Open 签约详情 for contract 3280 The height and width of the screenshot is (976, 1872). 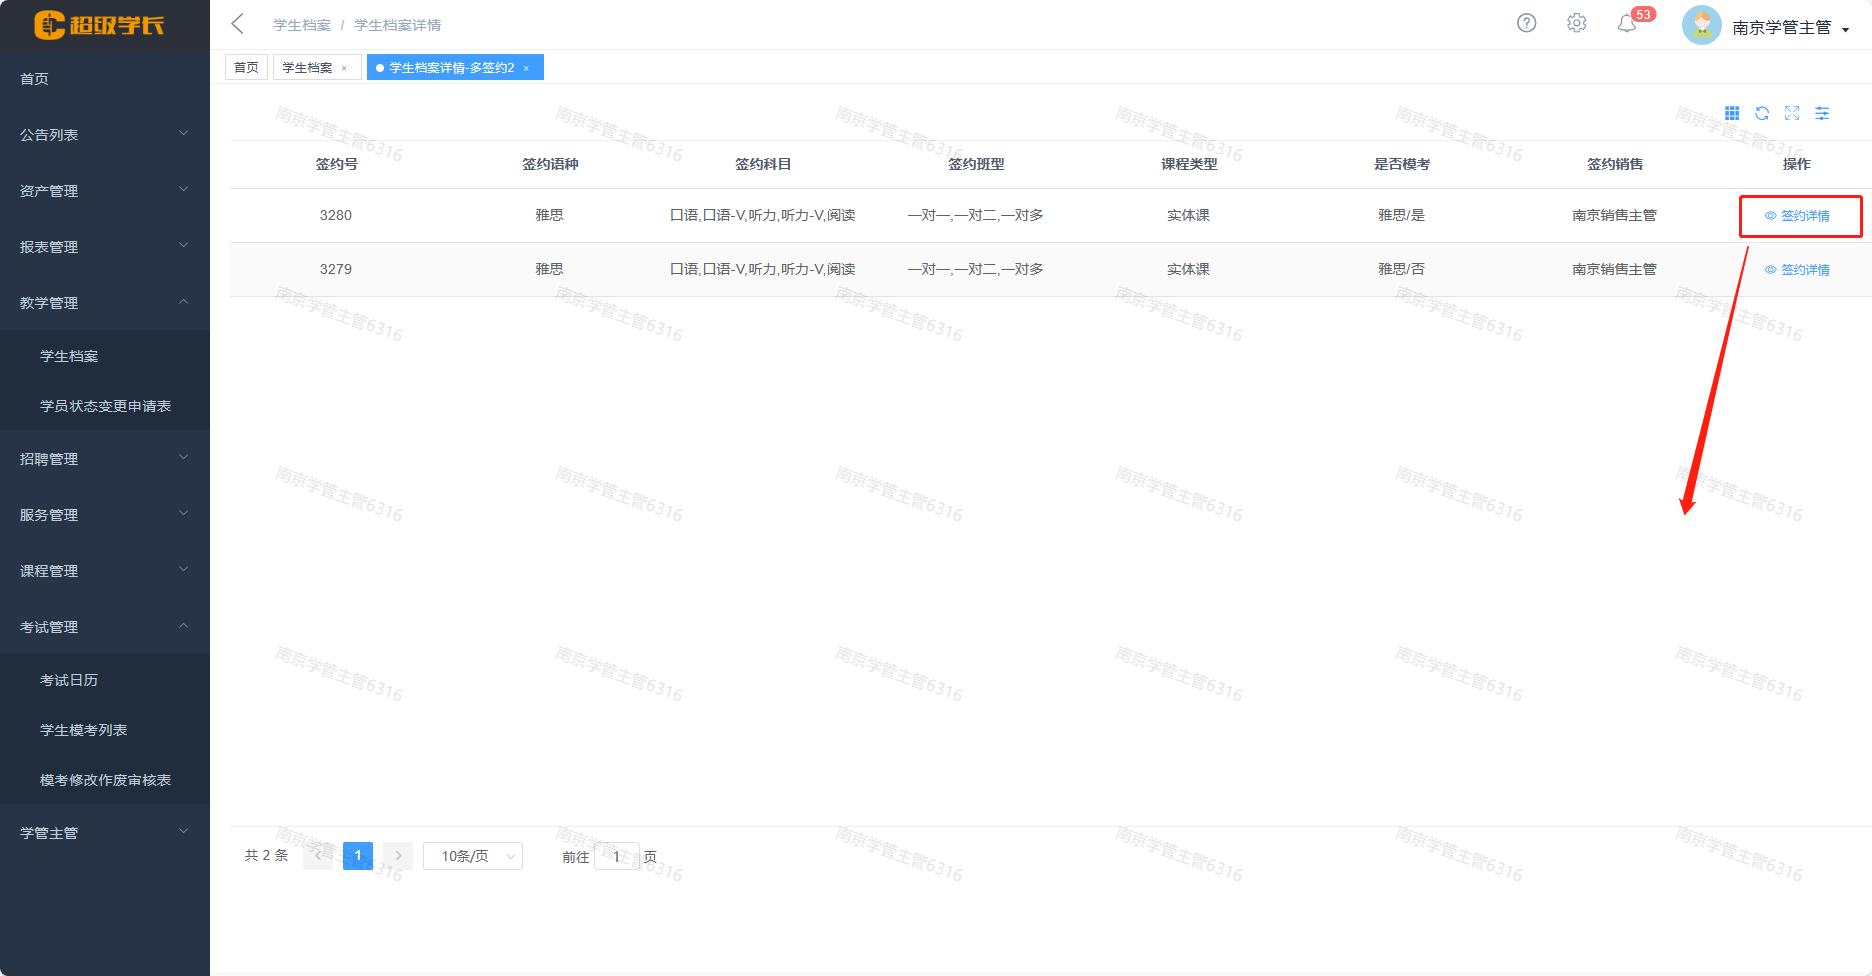coord(1798,216)
